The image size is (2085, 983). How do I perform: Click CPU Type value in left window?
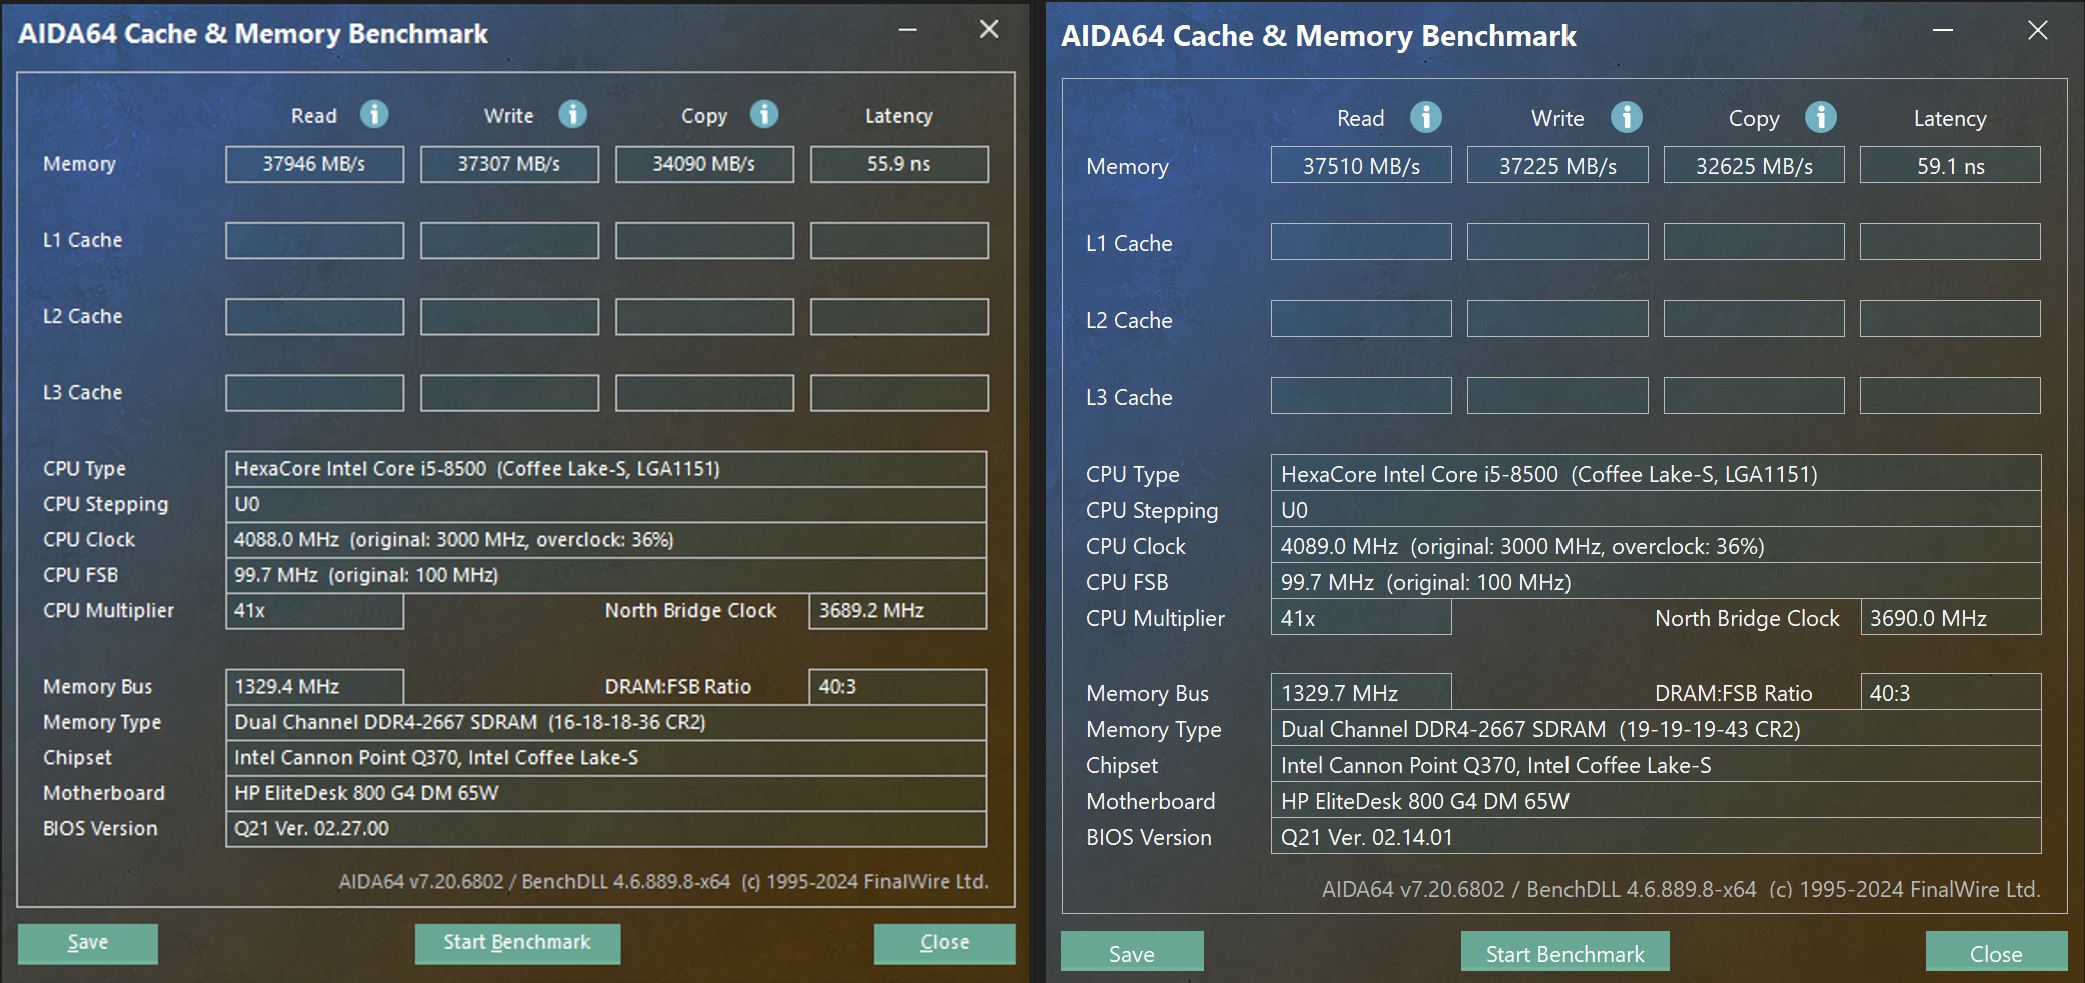[606, 469]
